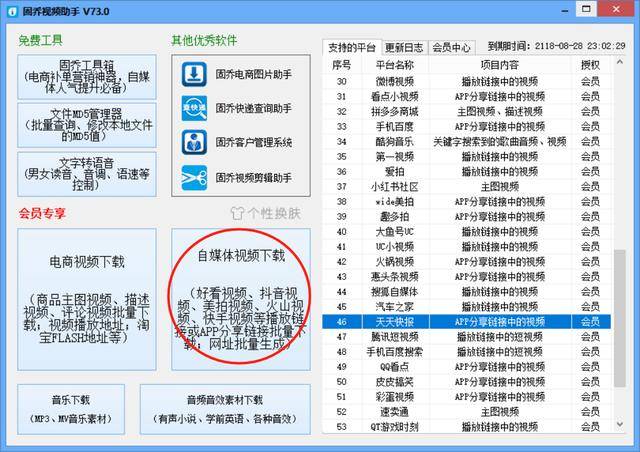The image size is (640, 452).
Task: Launch the 文字转语音 tool
Action: tap(87, 174)
